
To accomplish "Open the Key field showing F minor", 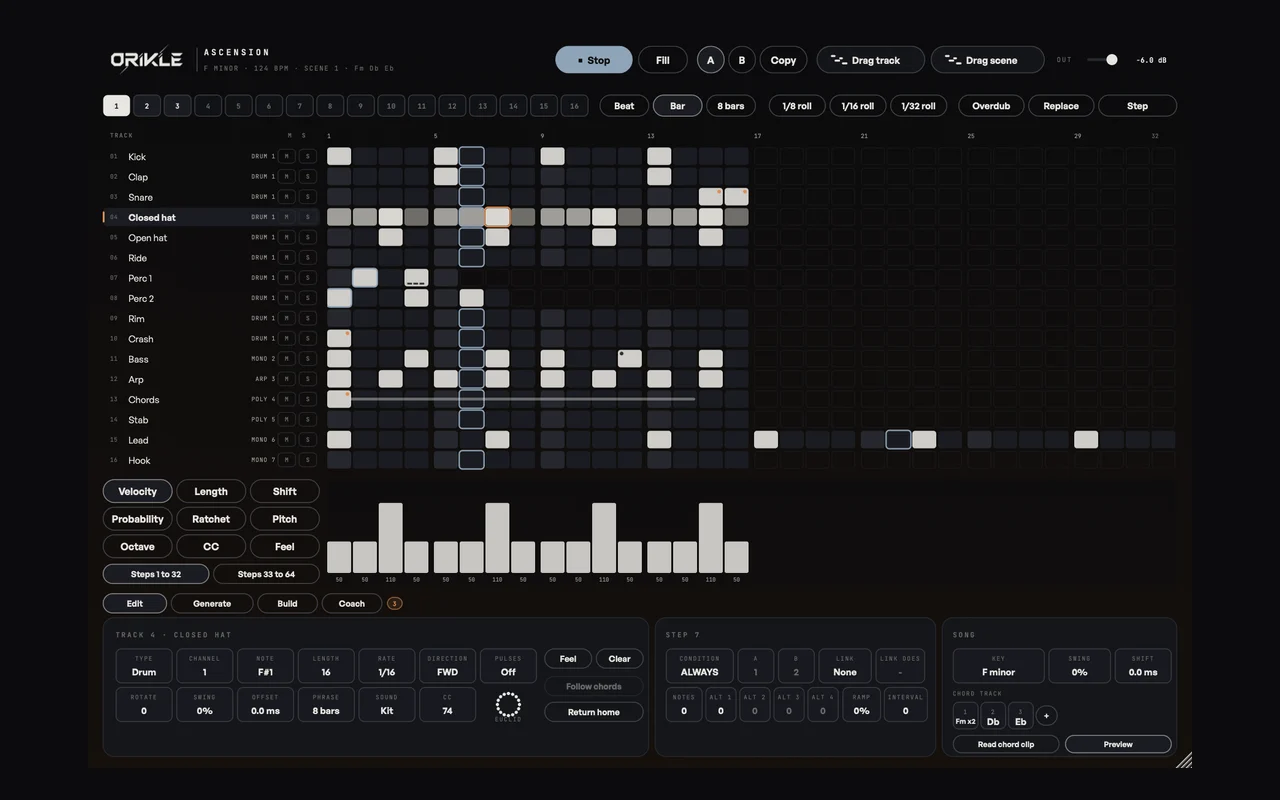I will tap(998, 666).
